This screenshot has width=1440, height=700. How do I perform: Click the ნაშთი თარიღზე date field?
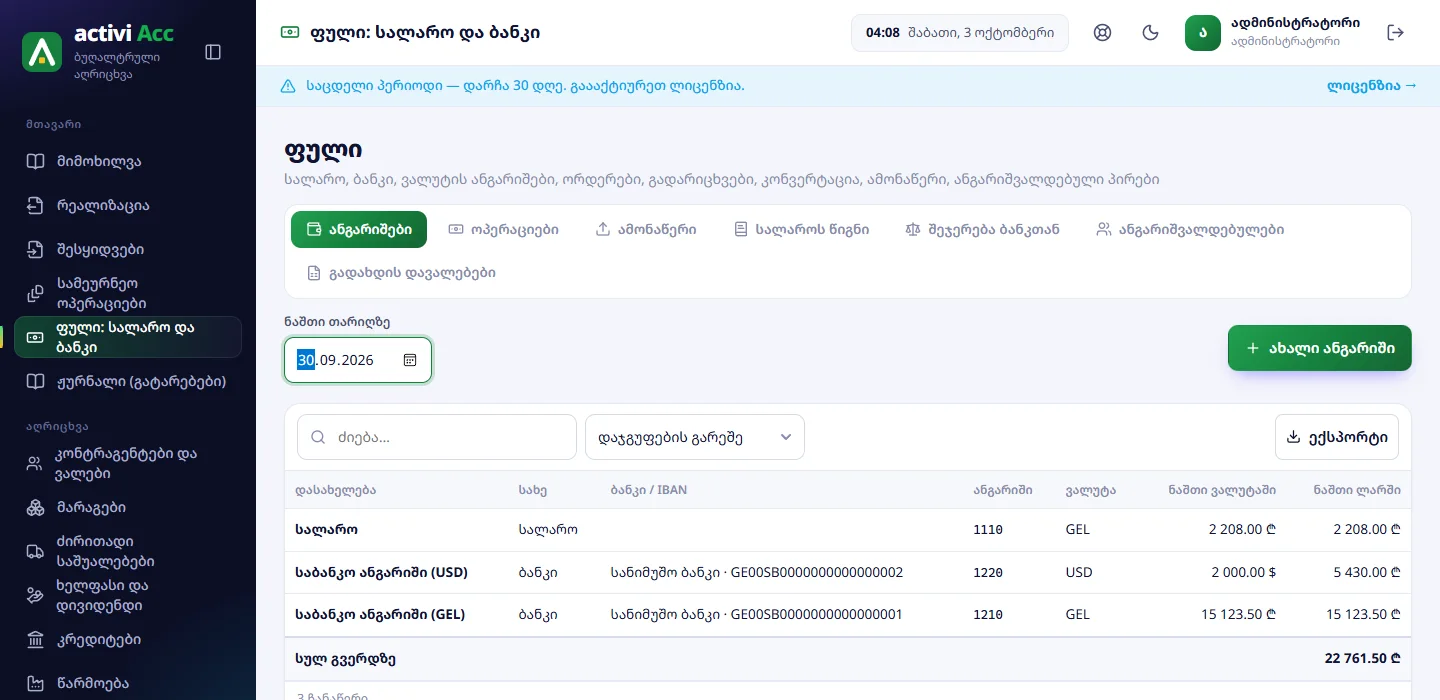click(x=358, y=360)
